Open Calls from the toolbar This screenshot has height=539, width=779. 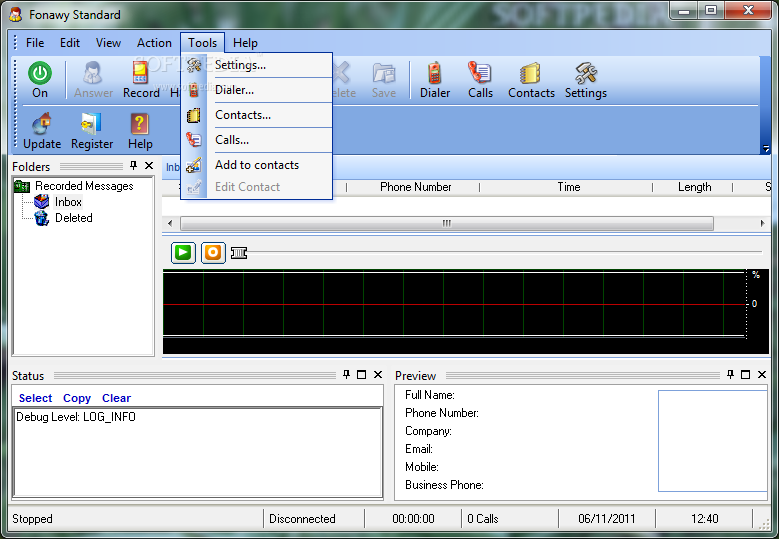coord(480,79)
